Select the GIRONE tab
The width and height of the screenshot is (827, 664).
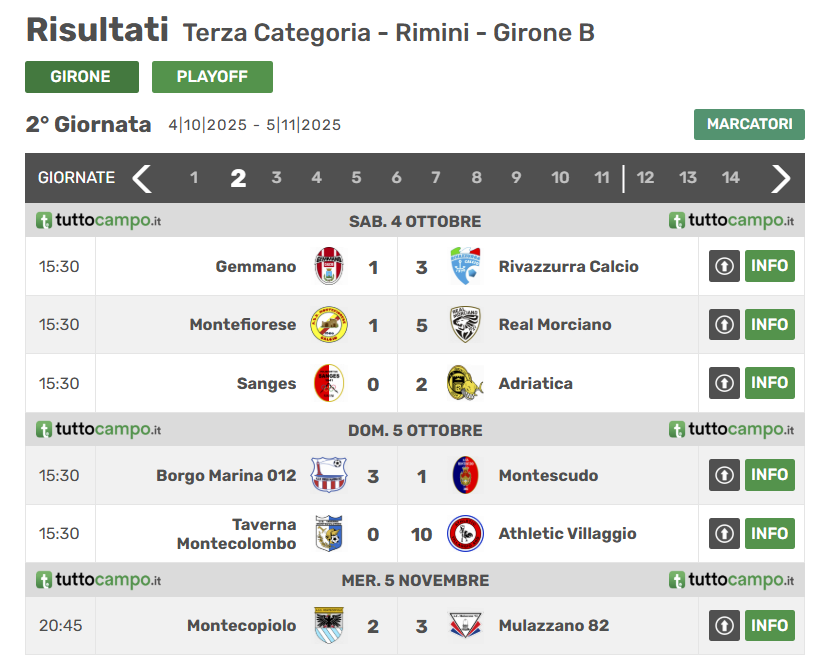click(x=82, y=77)
